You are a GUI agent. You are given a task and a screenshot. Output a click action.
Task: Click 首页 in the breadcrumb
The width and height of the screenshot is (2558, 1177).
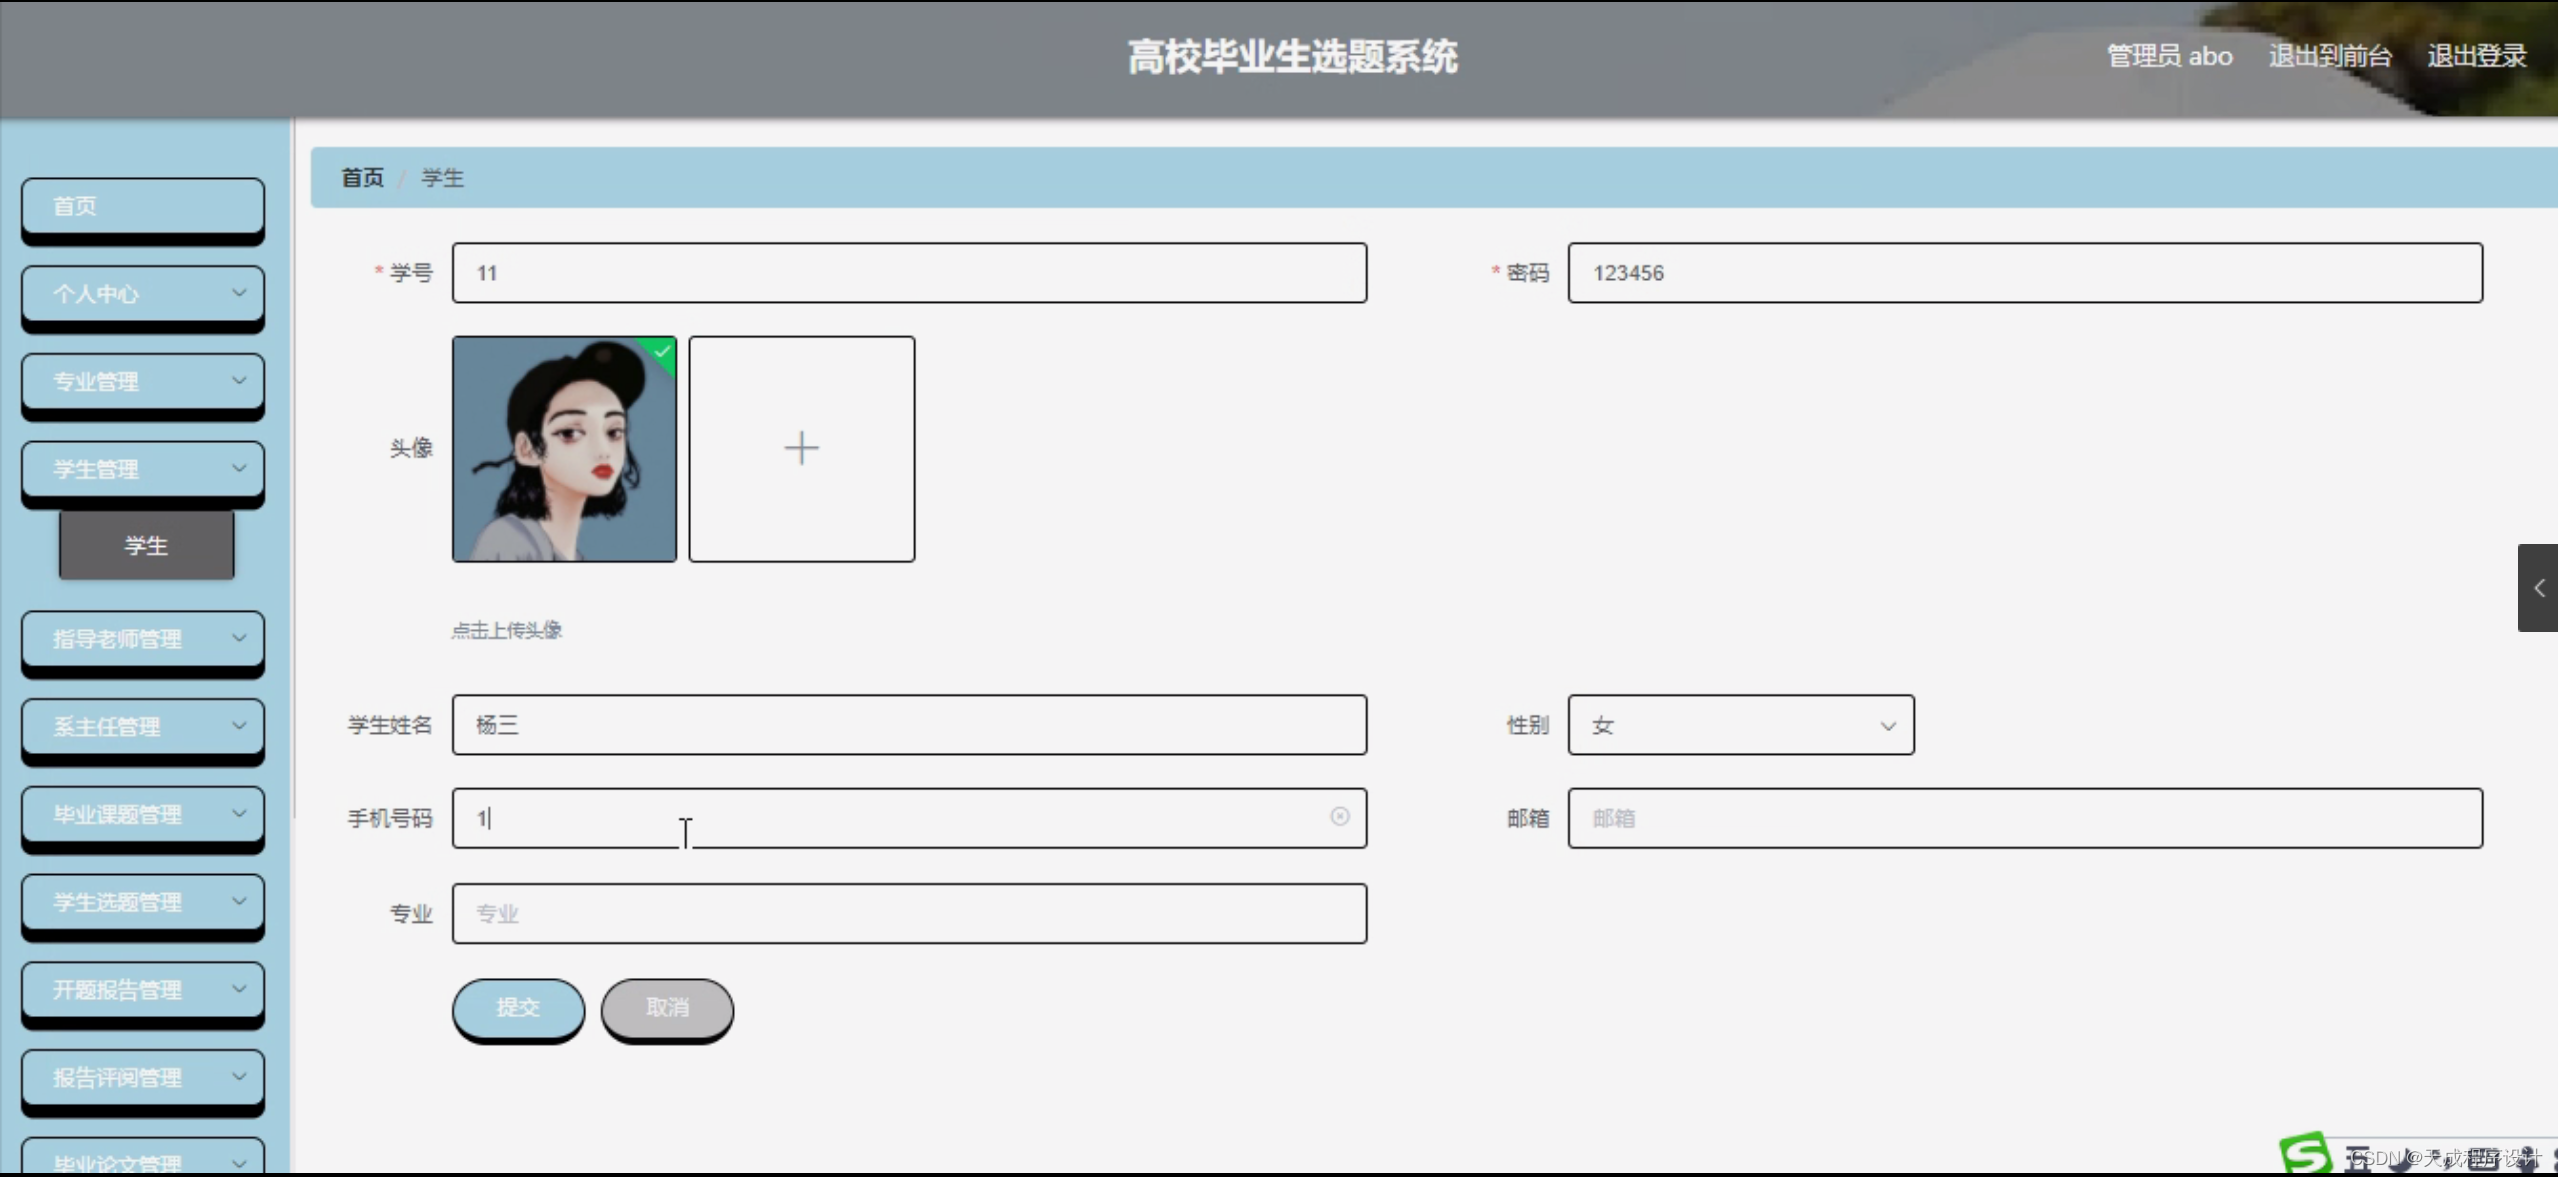pyautogui.click(x=362, y=178)
